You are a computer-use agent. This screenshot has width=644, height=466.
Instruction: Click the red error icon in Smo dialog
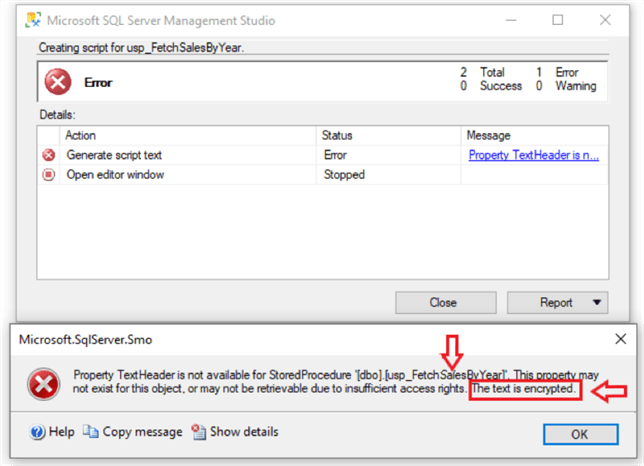(x=44, y=384)
